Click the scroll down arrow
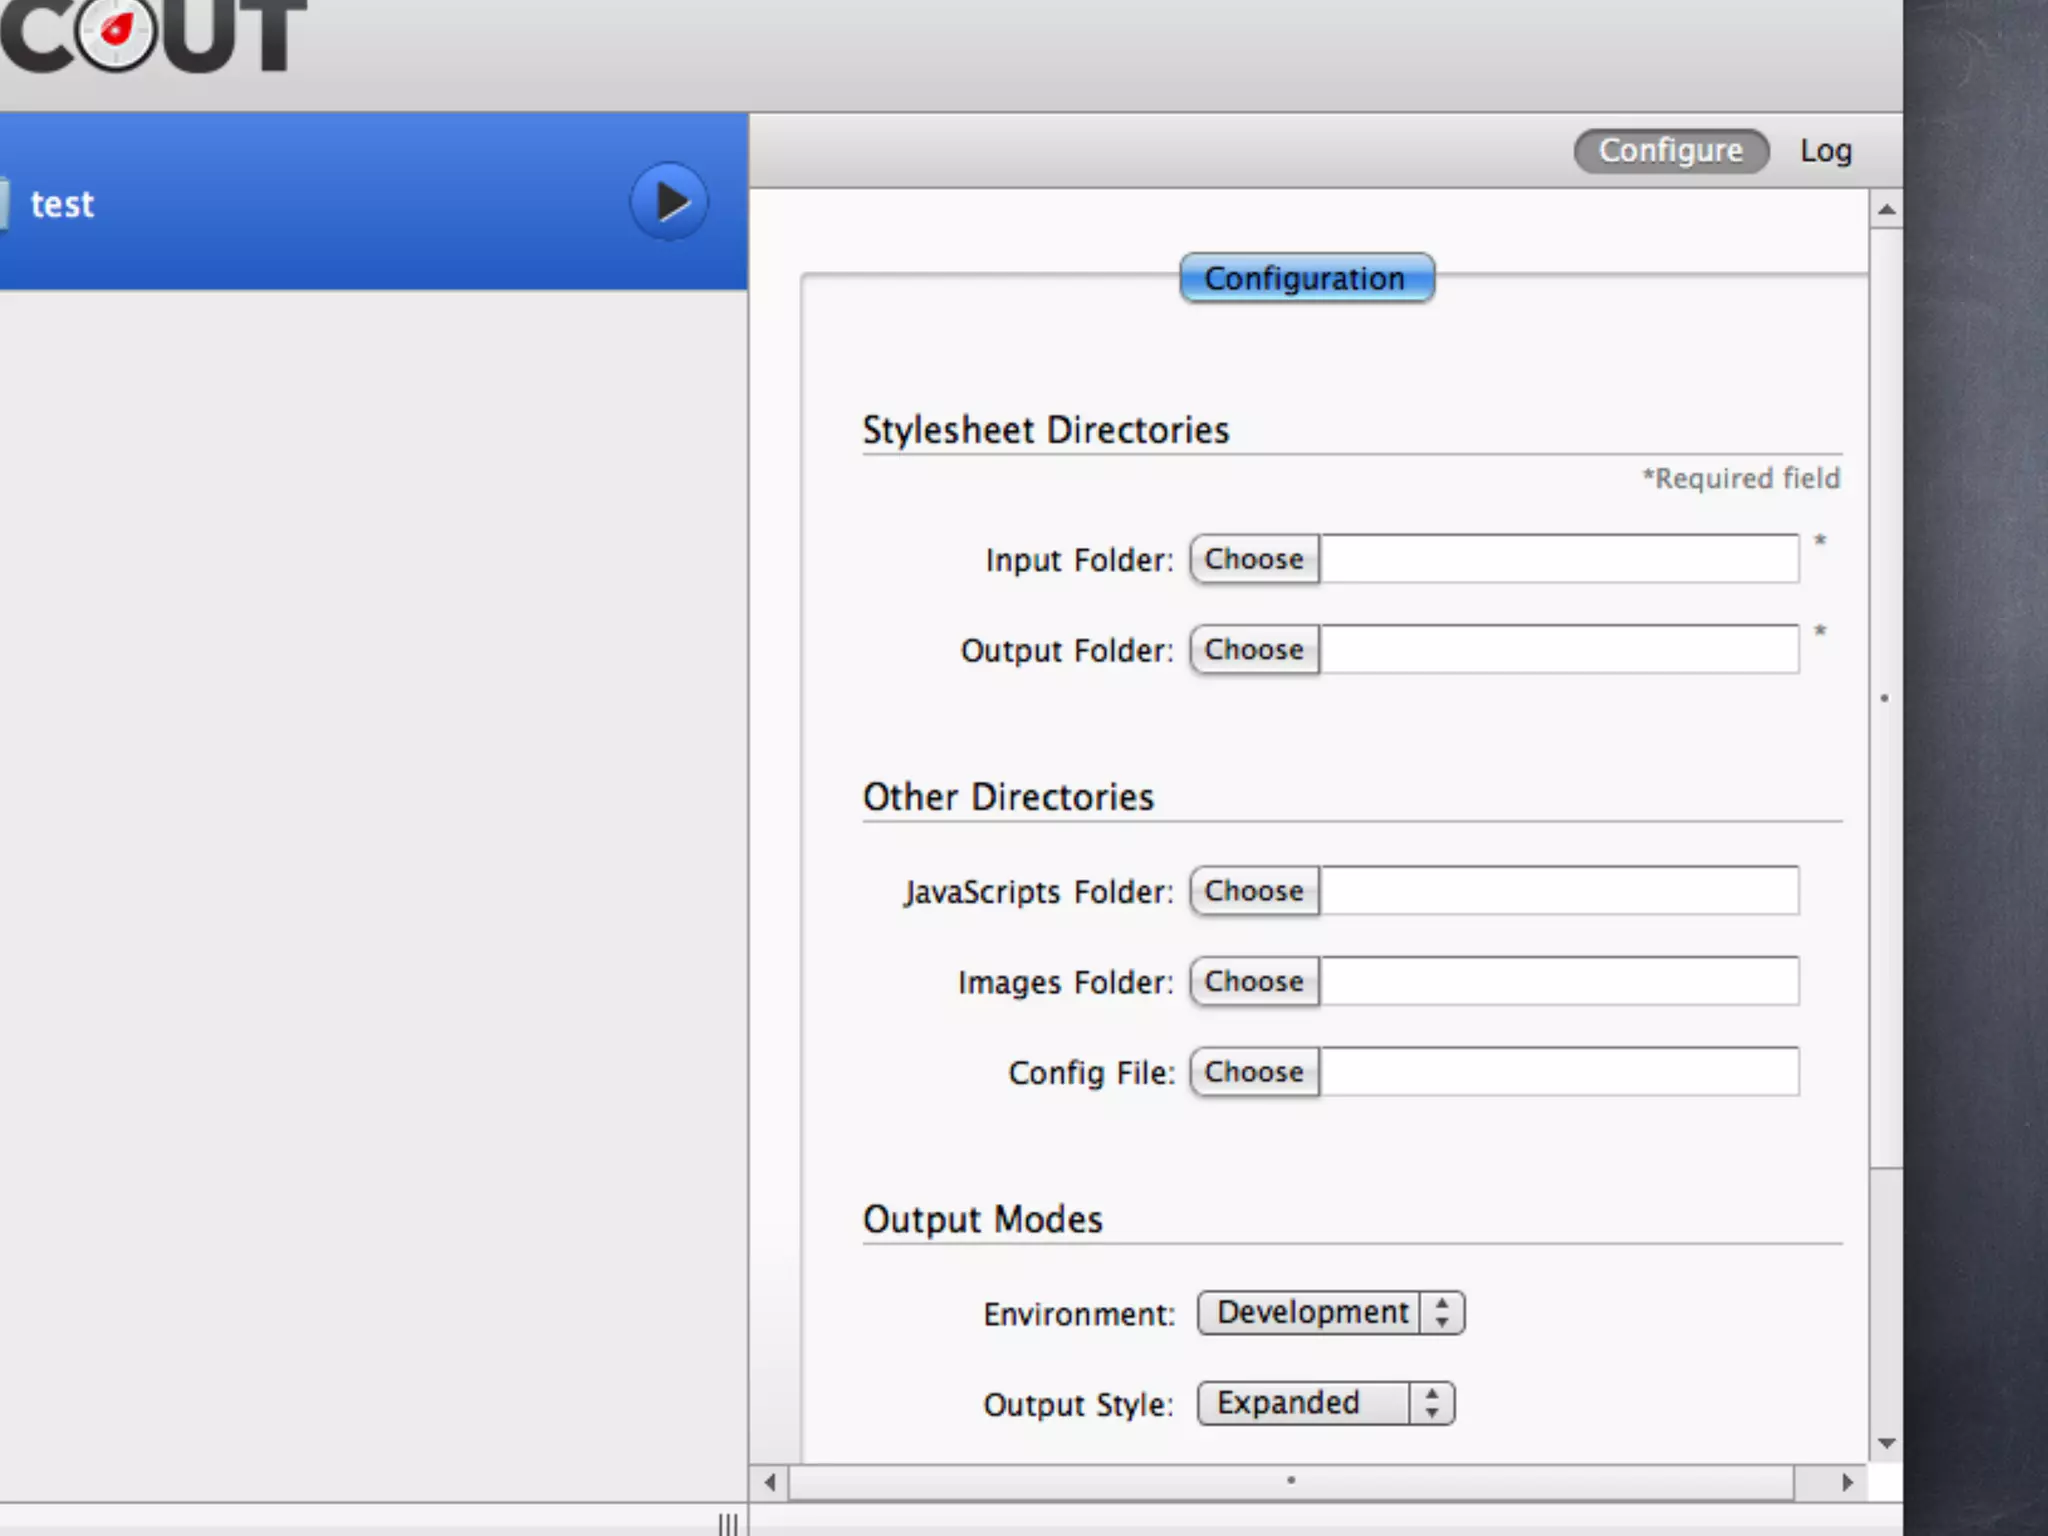Screen dimensions: 2048x1536 (x=1886, y=1443)
